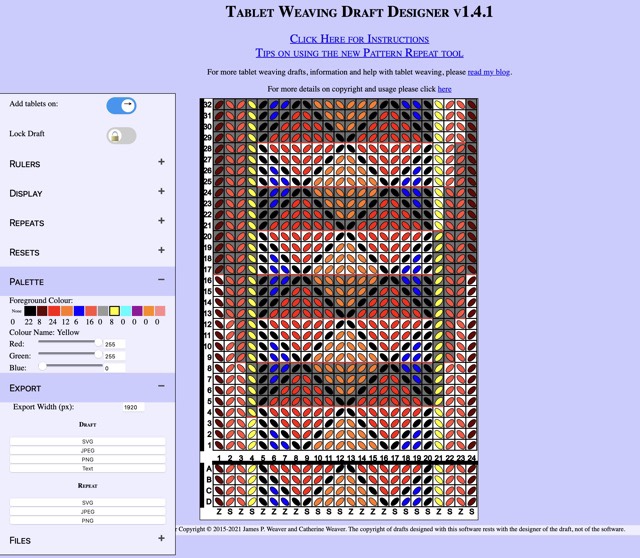Pick the purple palette swatch

click(138, 312)
